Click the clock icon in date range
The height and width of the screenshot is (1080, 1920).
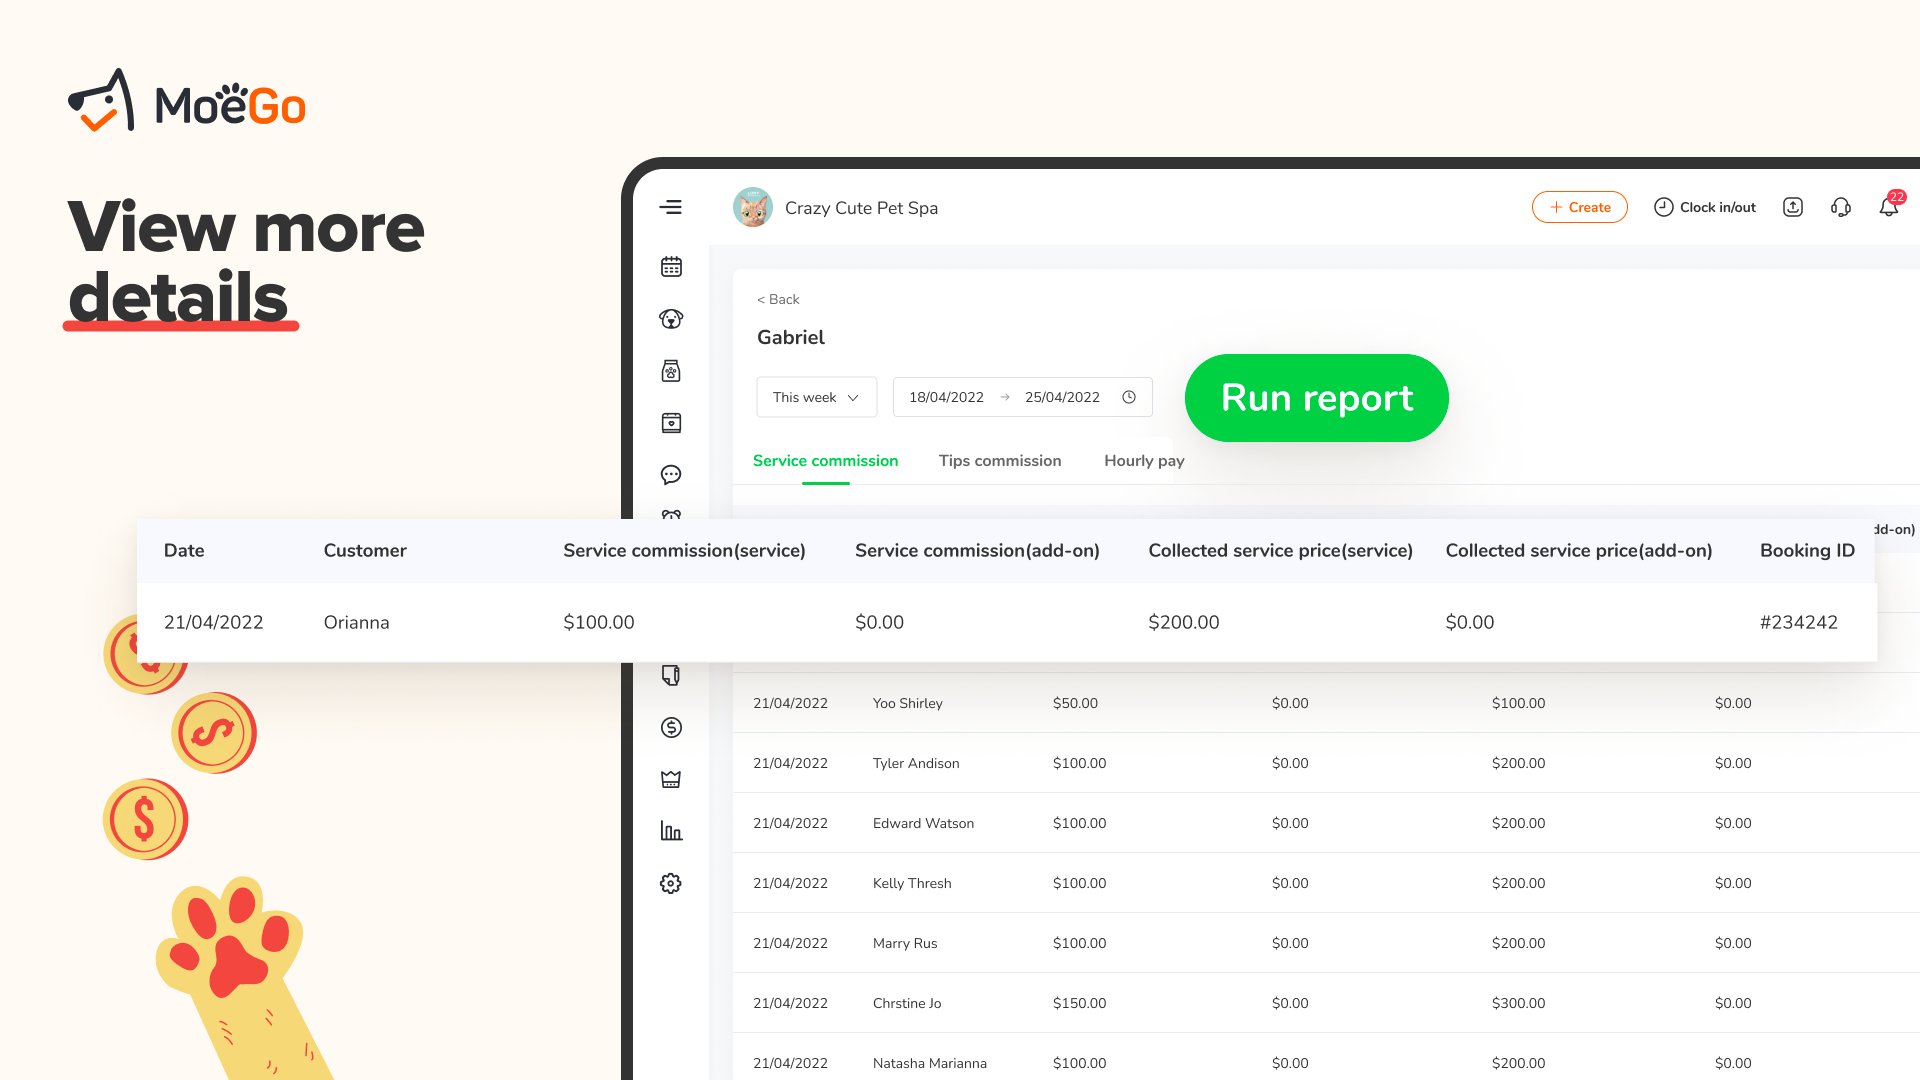pos(1129,397)
